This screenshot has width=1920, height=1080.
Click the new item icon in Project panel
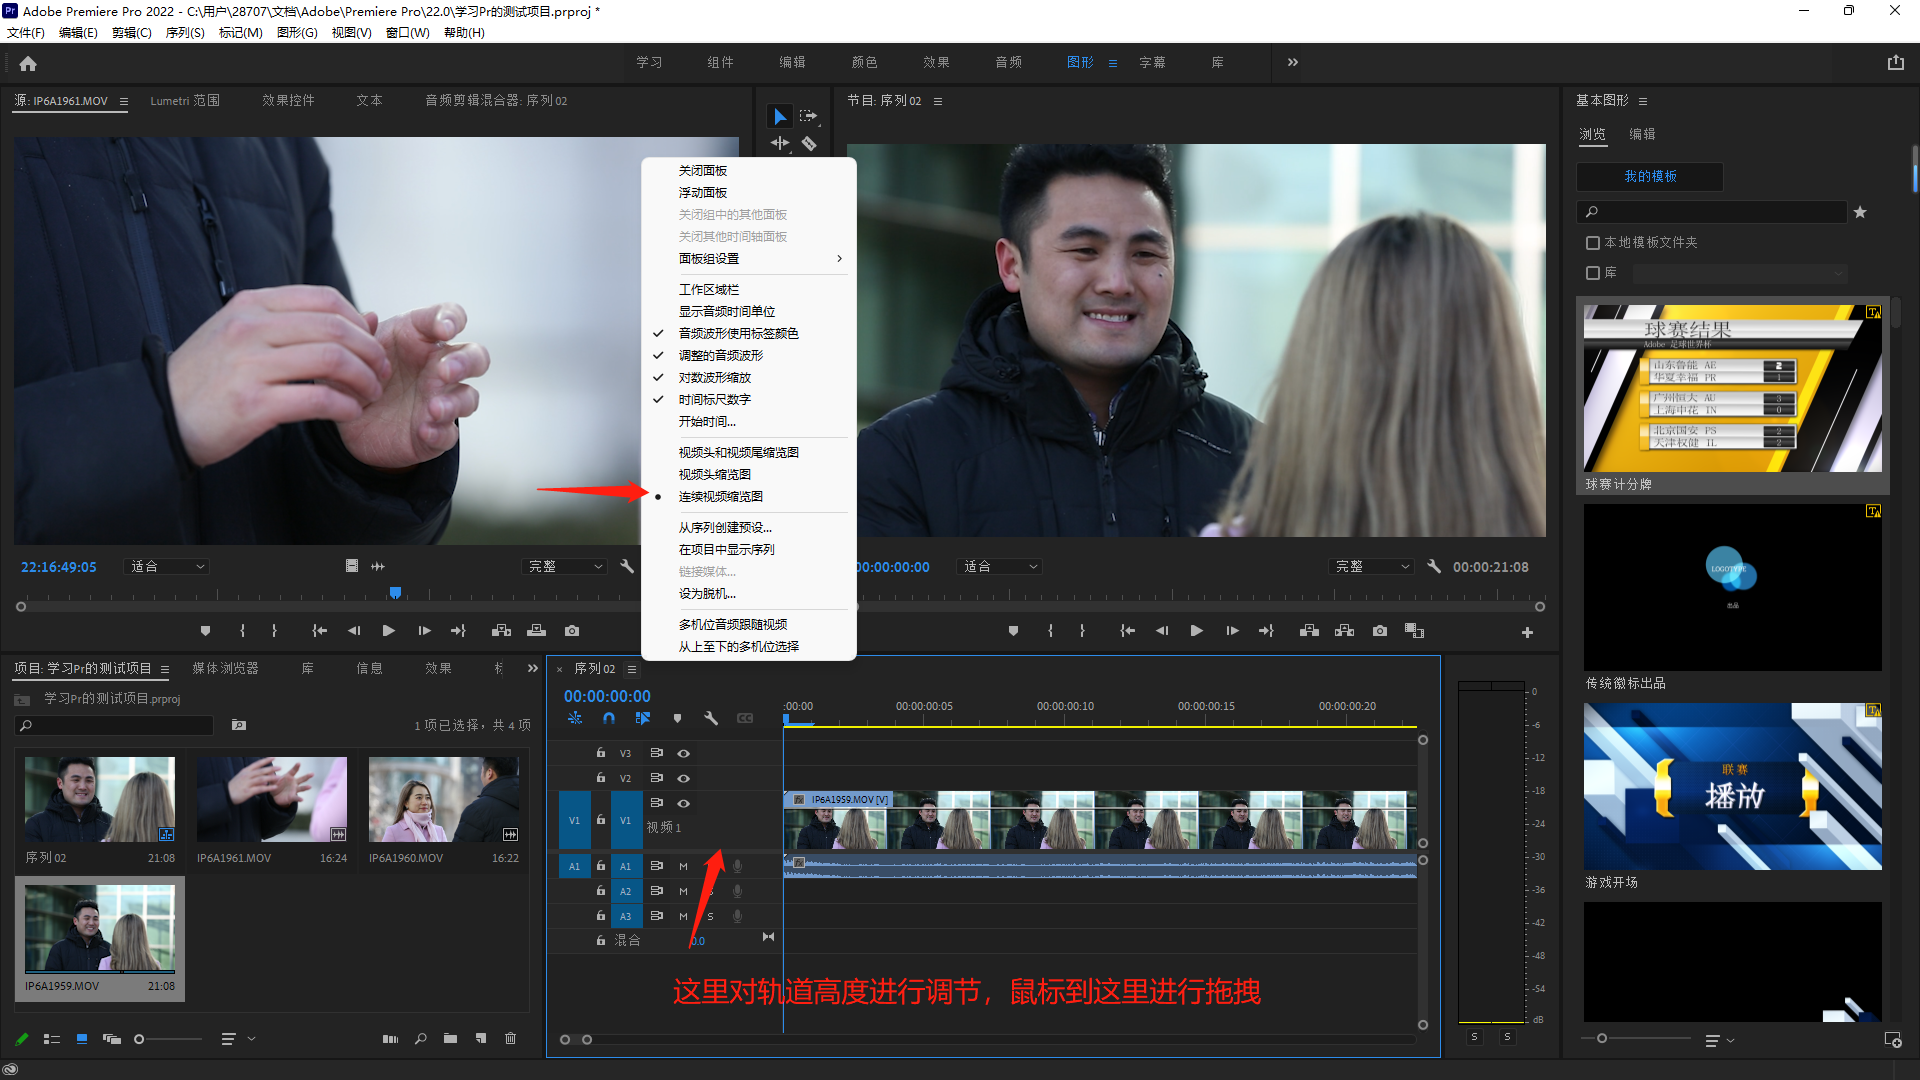click(481, 1039)
